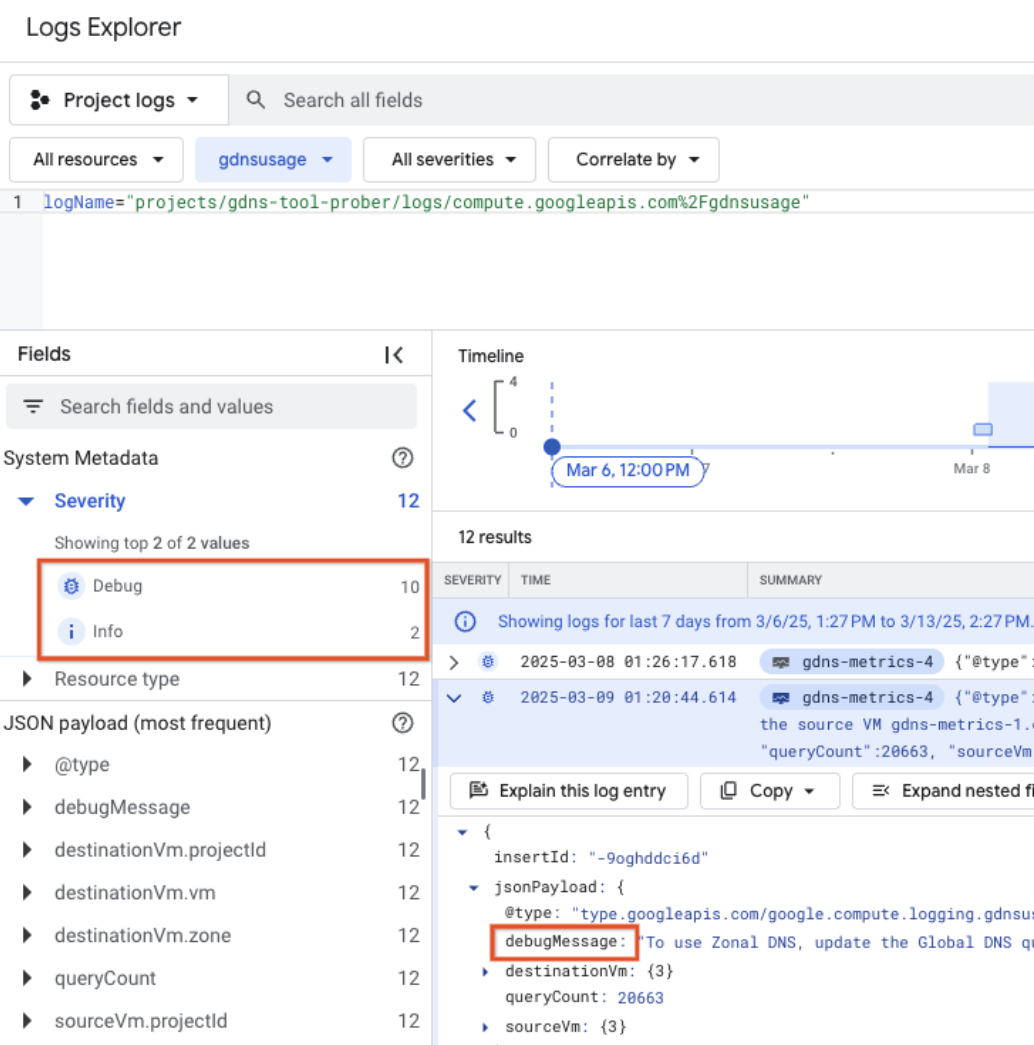Click the TIME column header
This screenshot has height=1045, width=1034.
point(535,580)
